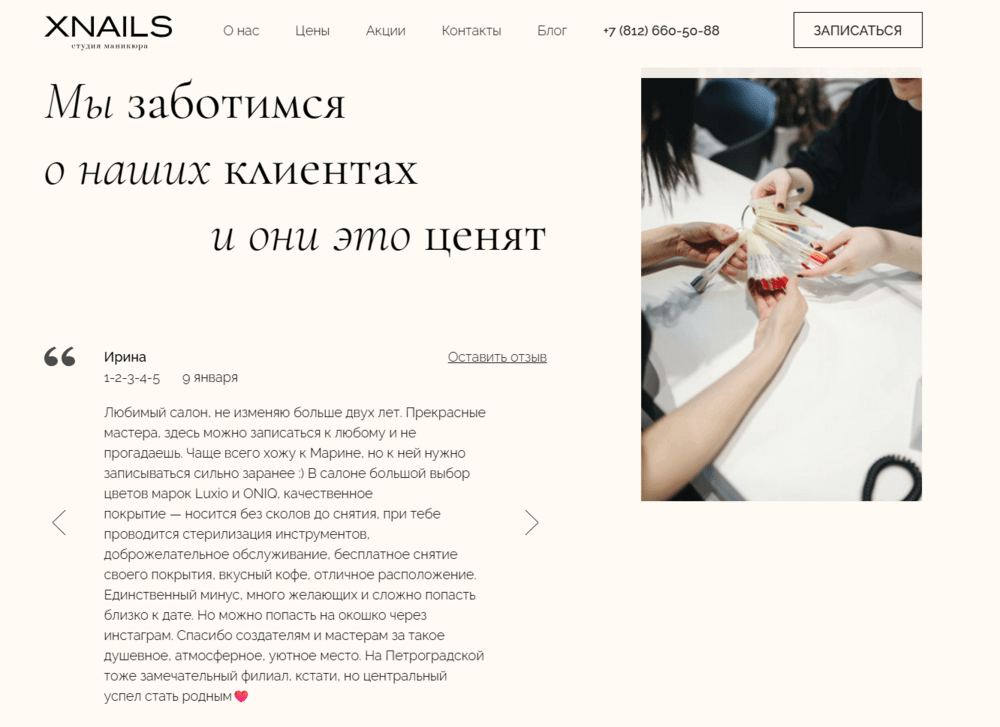Click the 9 января review date
The image size is (1000, 727).
(x=210, y=378)
